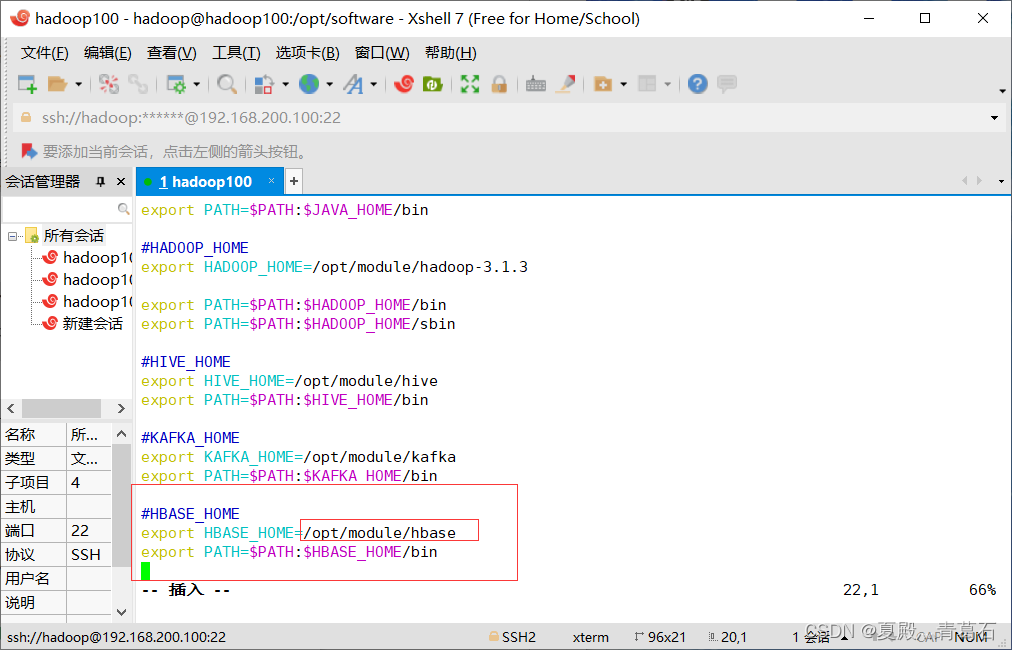Click the lock screen icon
The image size is (1012, 650).
[x=499, y=84]
